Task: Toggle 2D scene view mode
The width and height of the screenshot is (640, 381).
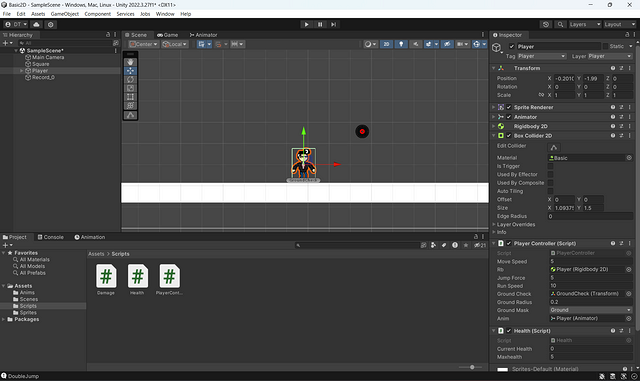Action: (386, 44)
